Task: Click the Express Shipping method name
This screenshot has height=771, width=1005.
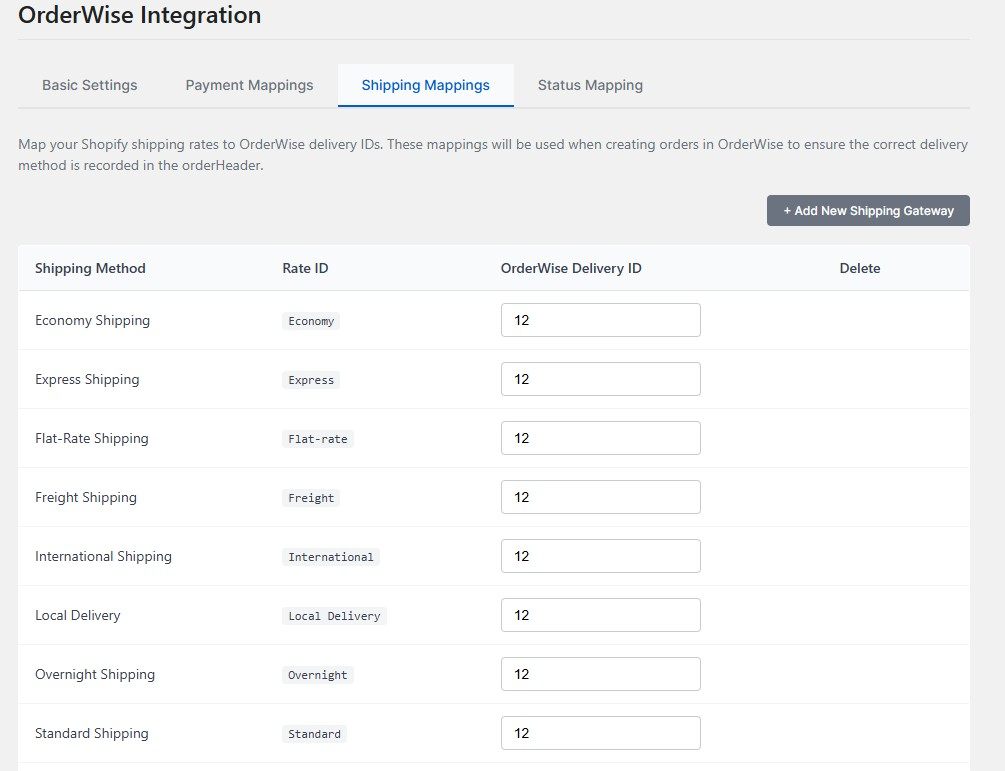Action: (x=87, y=379)
